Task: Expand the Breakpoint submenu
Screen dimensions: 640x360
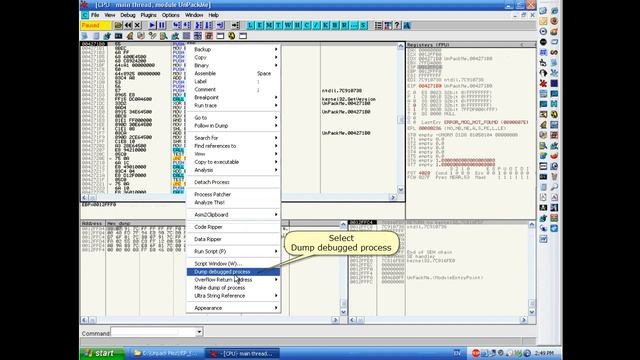Action: tap(233, 98)
